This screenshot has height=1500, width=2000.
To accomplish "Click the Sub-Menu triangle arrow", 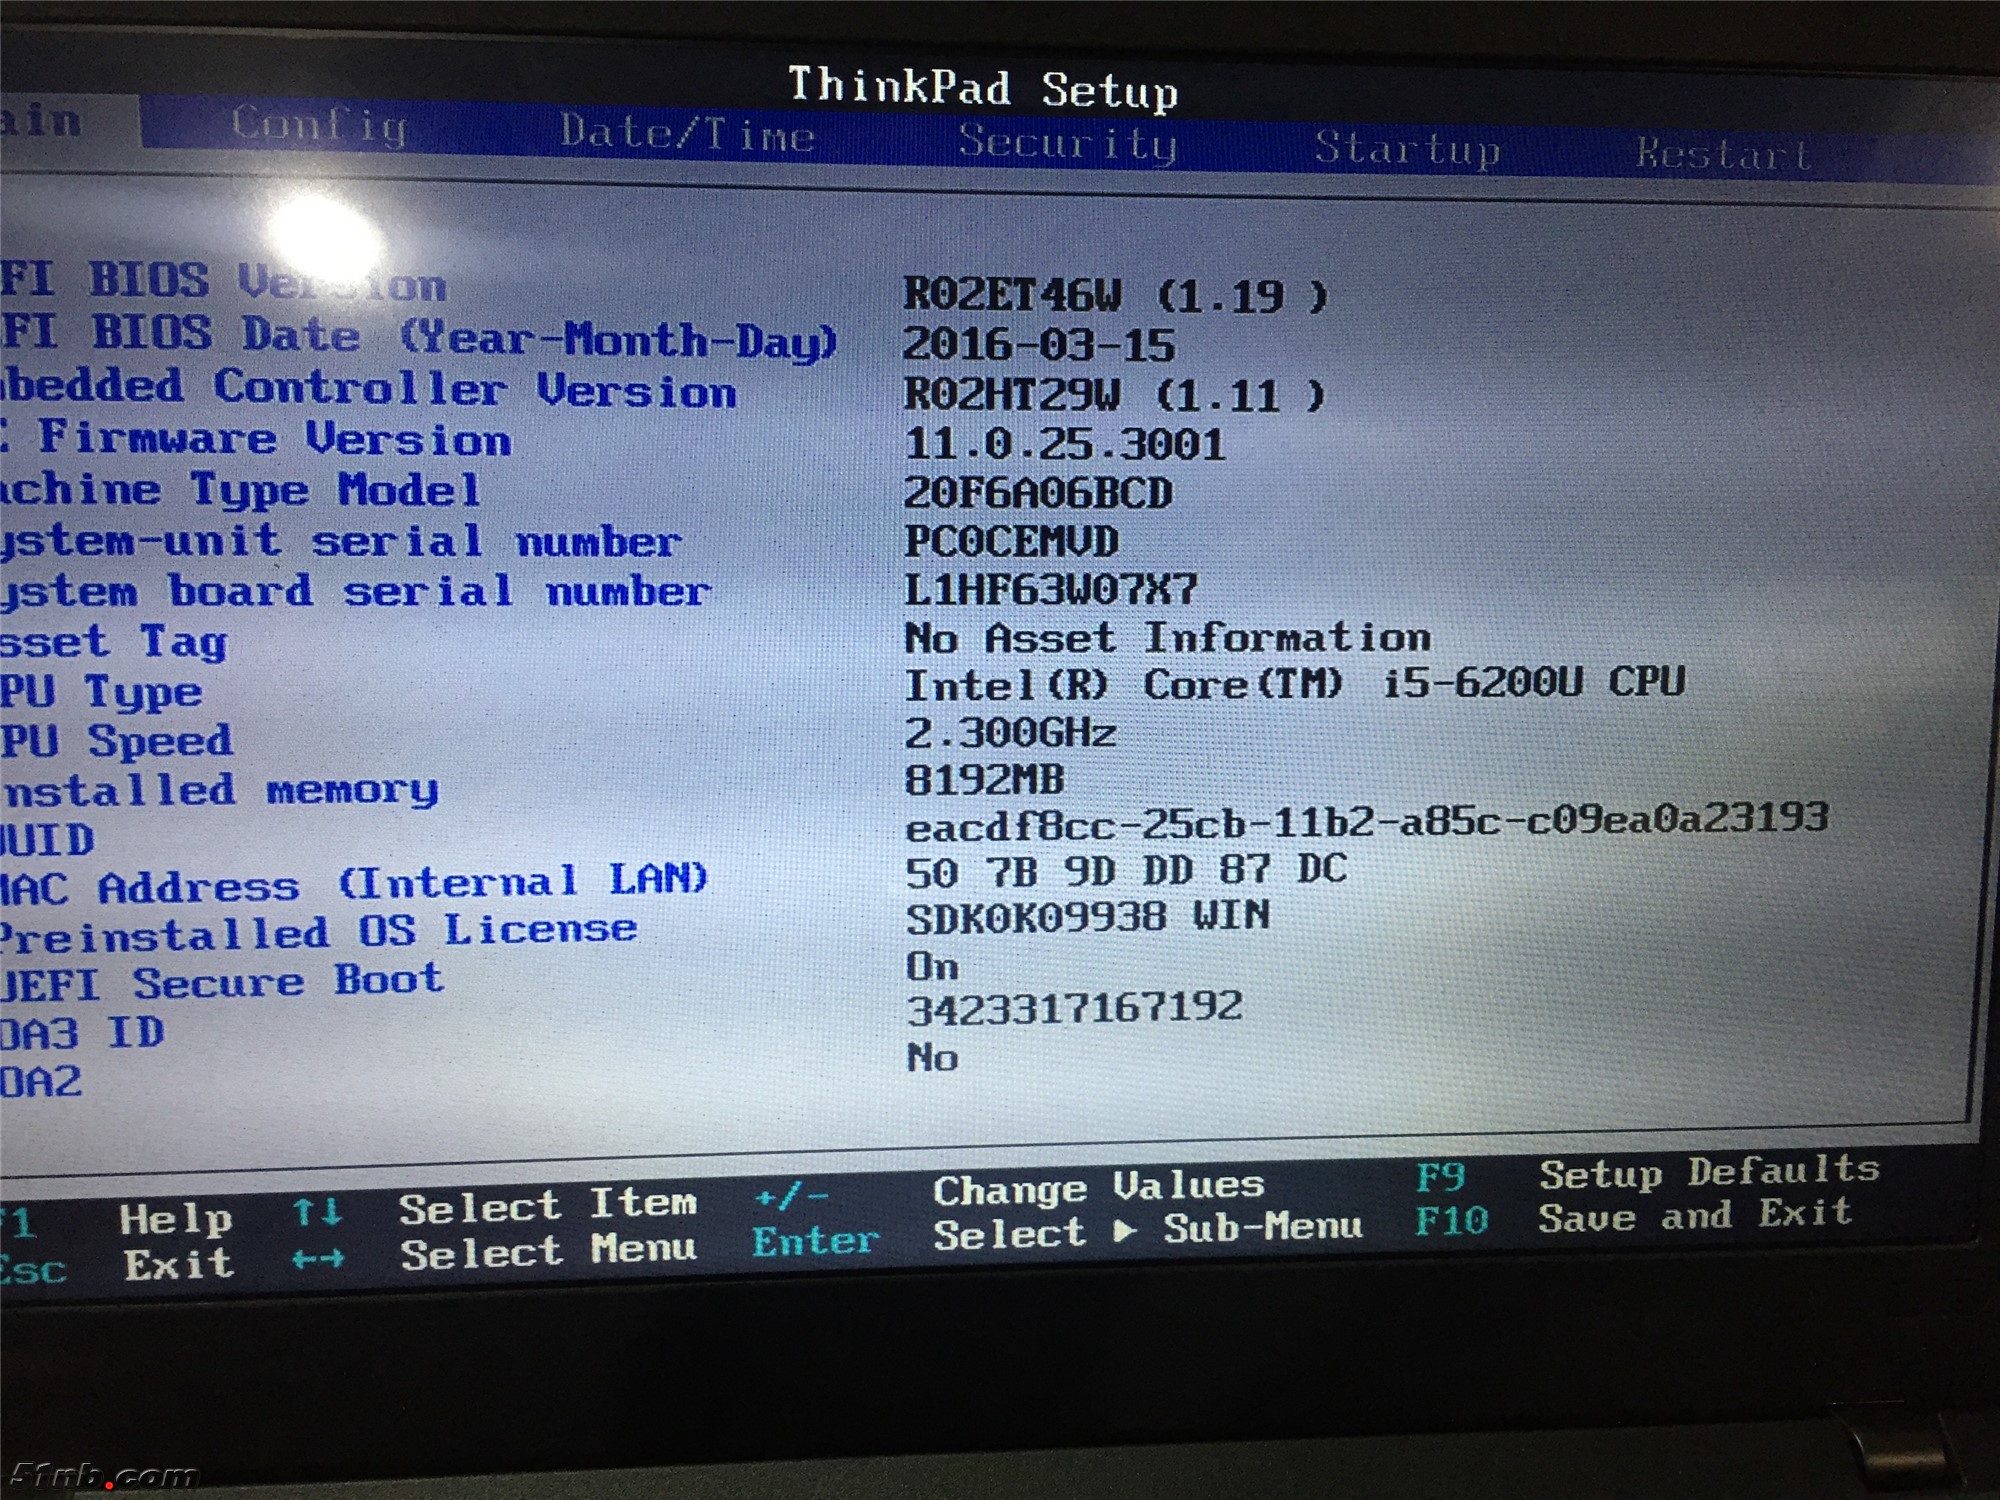I will (1124, 1232).
